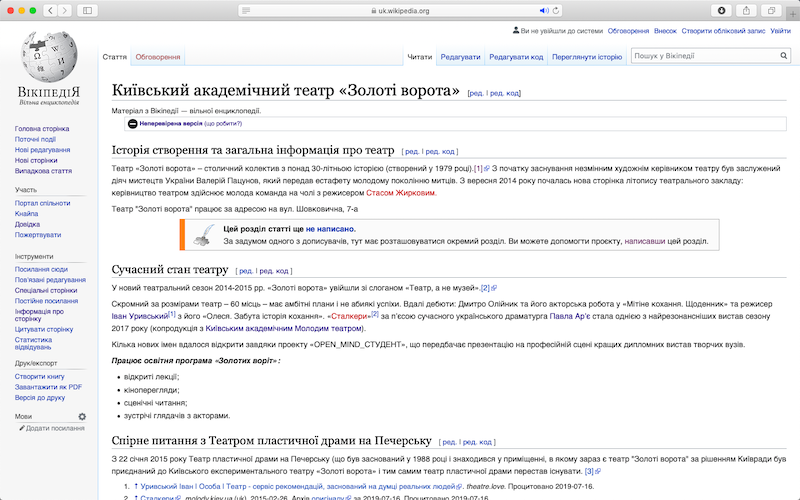This screenshot has height=500, width=800.
Task: Open Посилання сюди tool link
Action: (x=41, y=269)
